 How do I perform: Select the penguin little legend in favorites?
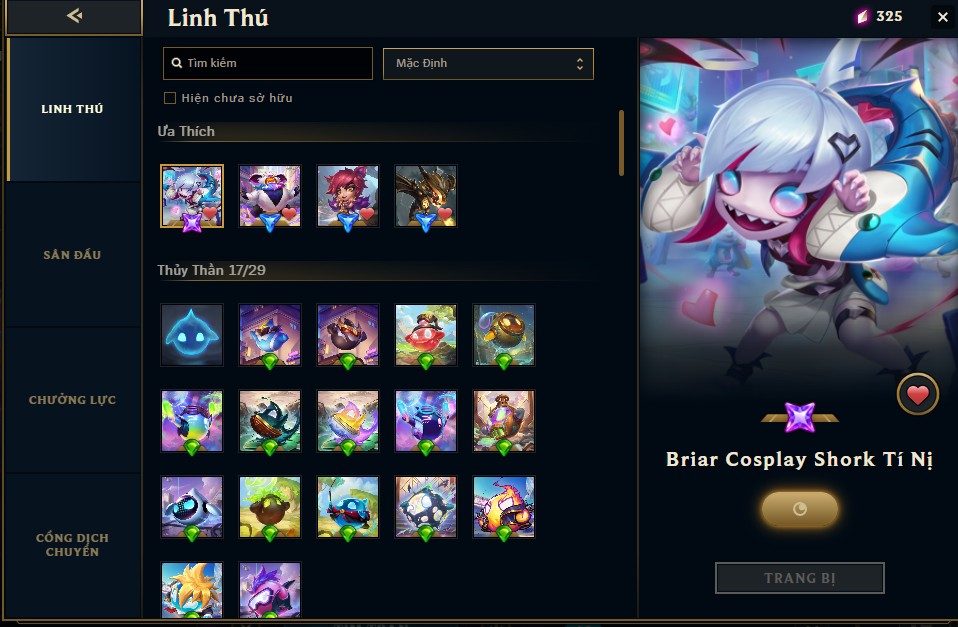pyautogui.click(x=270, y=196)
